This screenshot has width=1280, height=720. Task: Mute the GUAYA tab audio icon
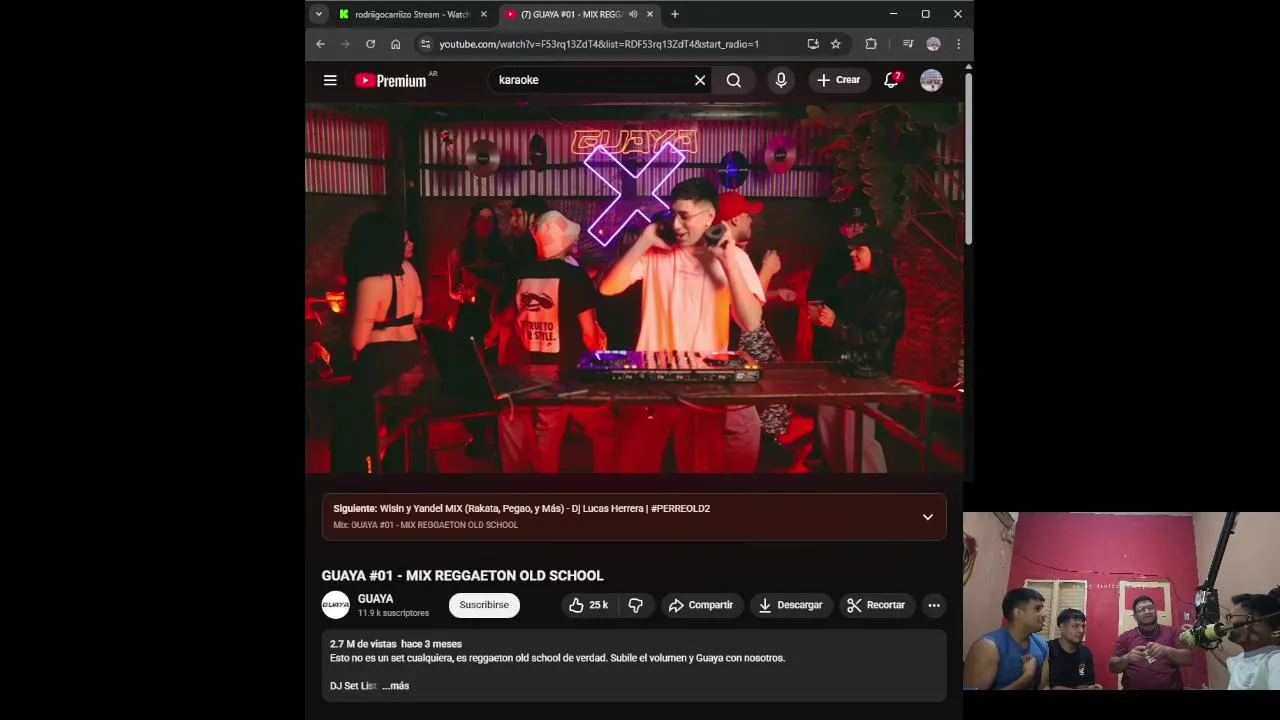(x=633, y=14)
